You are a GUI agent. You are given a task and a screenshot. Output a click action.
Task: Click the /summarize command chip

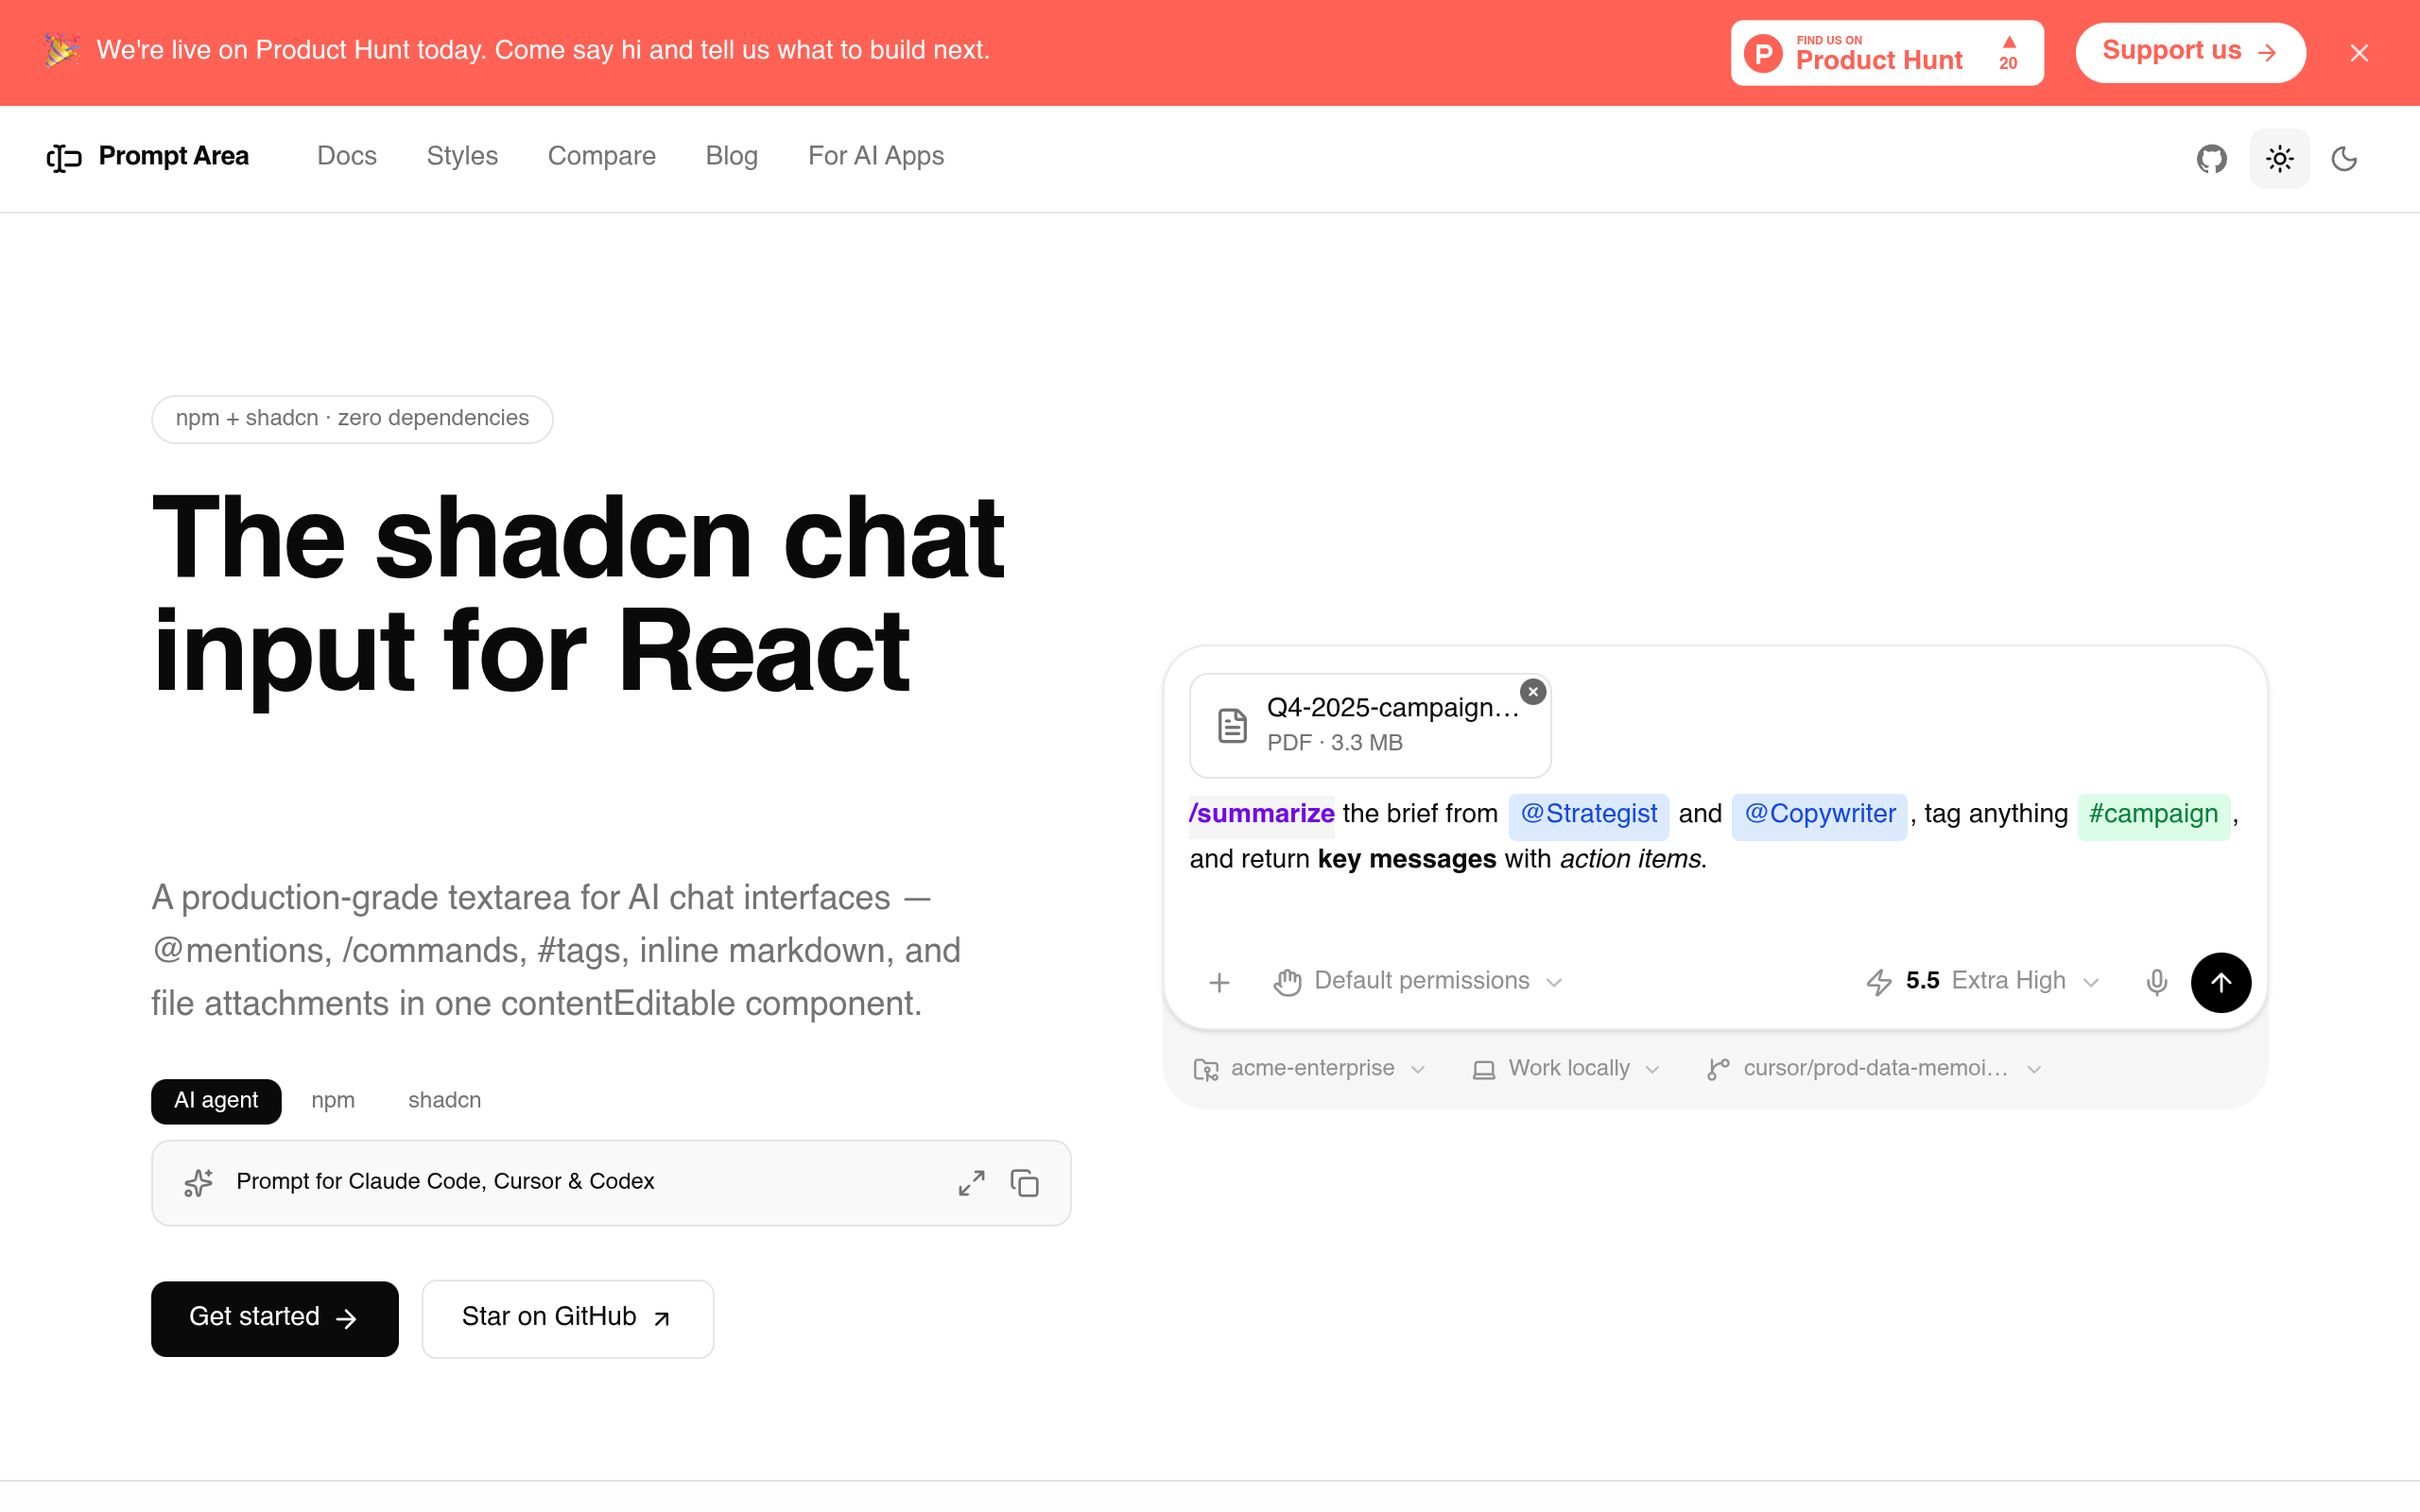tap(1260, 814)
